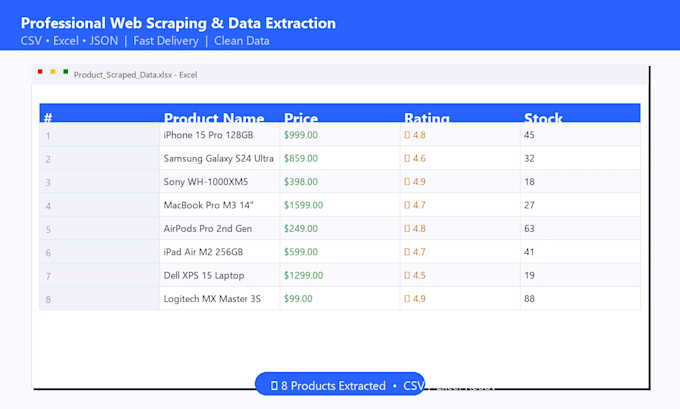Click the price '$1299.00'
Screen dimensions: 680x409
tap(303, 275)
